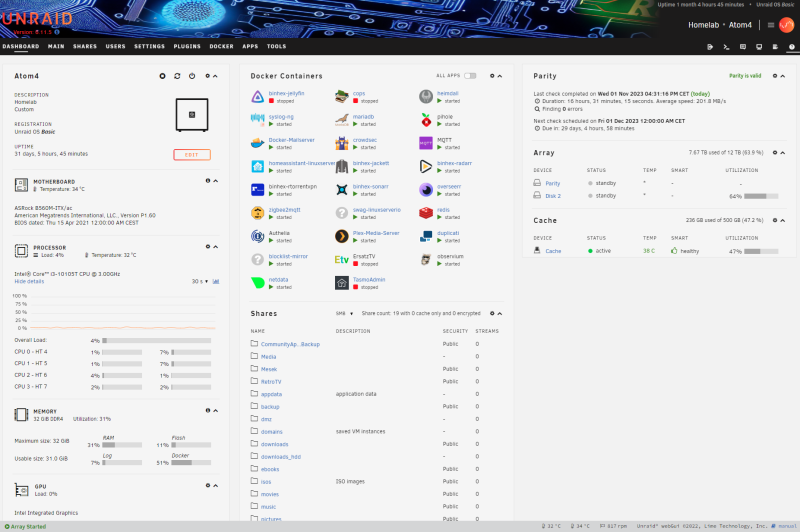This screenshot has width=800, height=532.
Task: Click the binhex-radarr container icon
Action: point(426,166)
